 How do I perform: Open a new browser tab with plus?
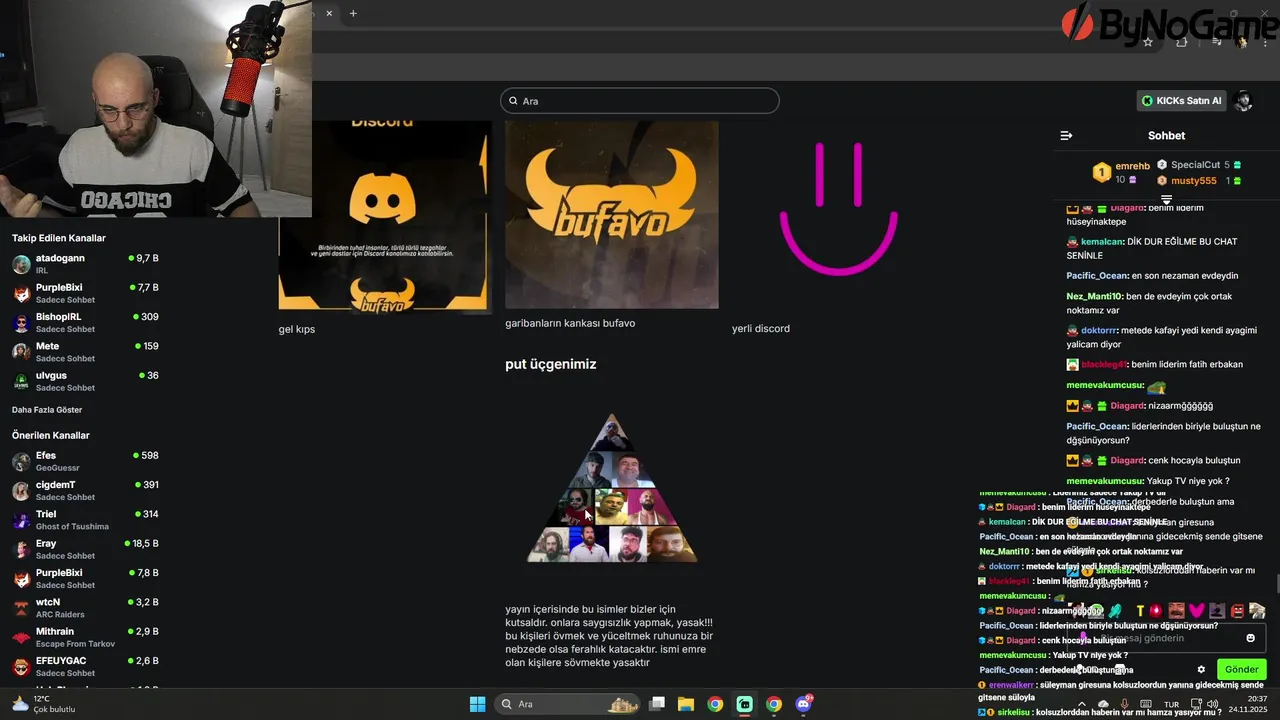click(353, 13)
